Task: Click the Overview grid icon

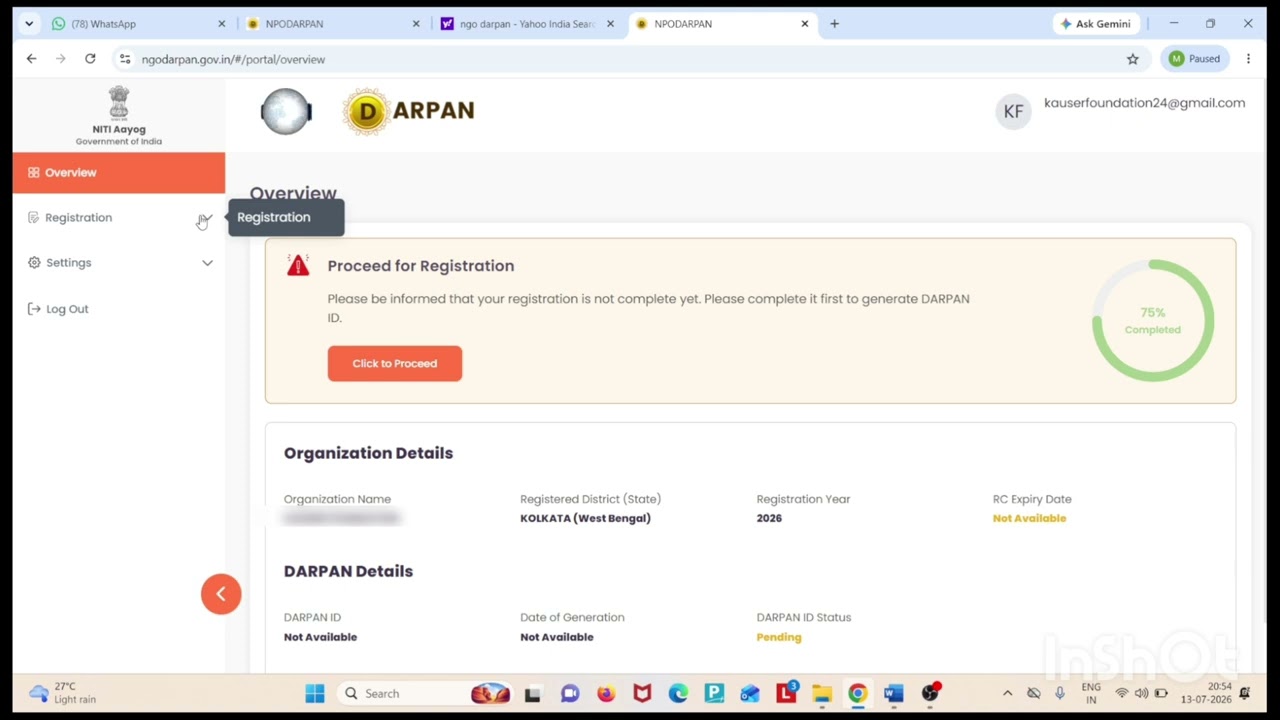Action: pos(33,172)
